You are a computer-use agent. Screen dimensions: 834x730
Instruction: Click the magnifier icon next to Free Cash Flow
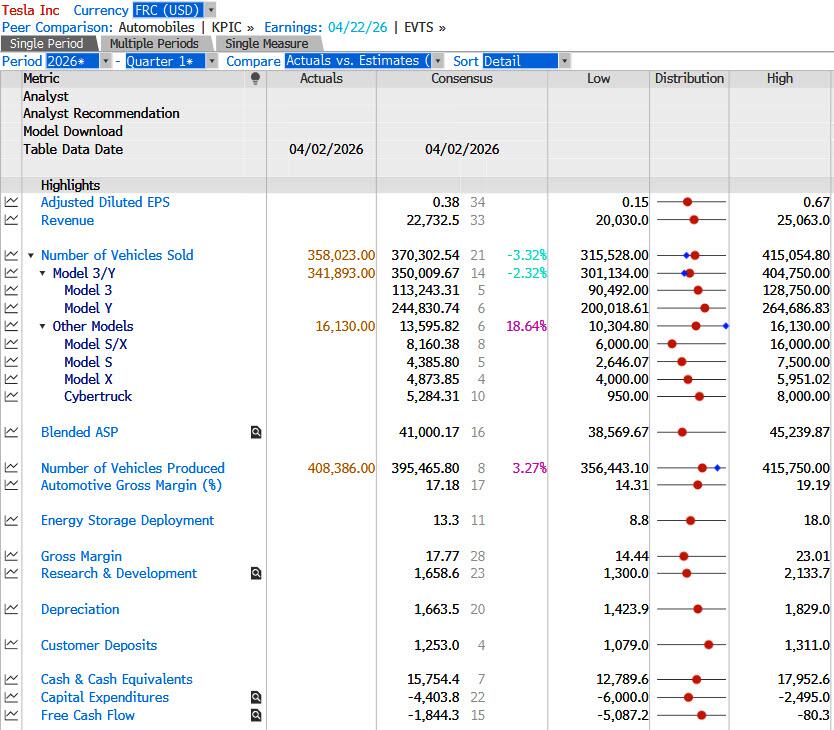256,716
